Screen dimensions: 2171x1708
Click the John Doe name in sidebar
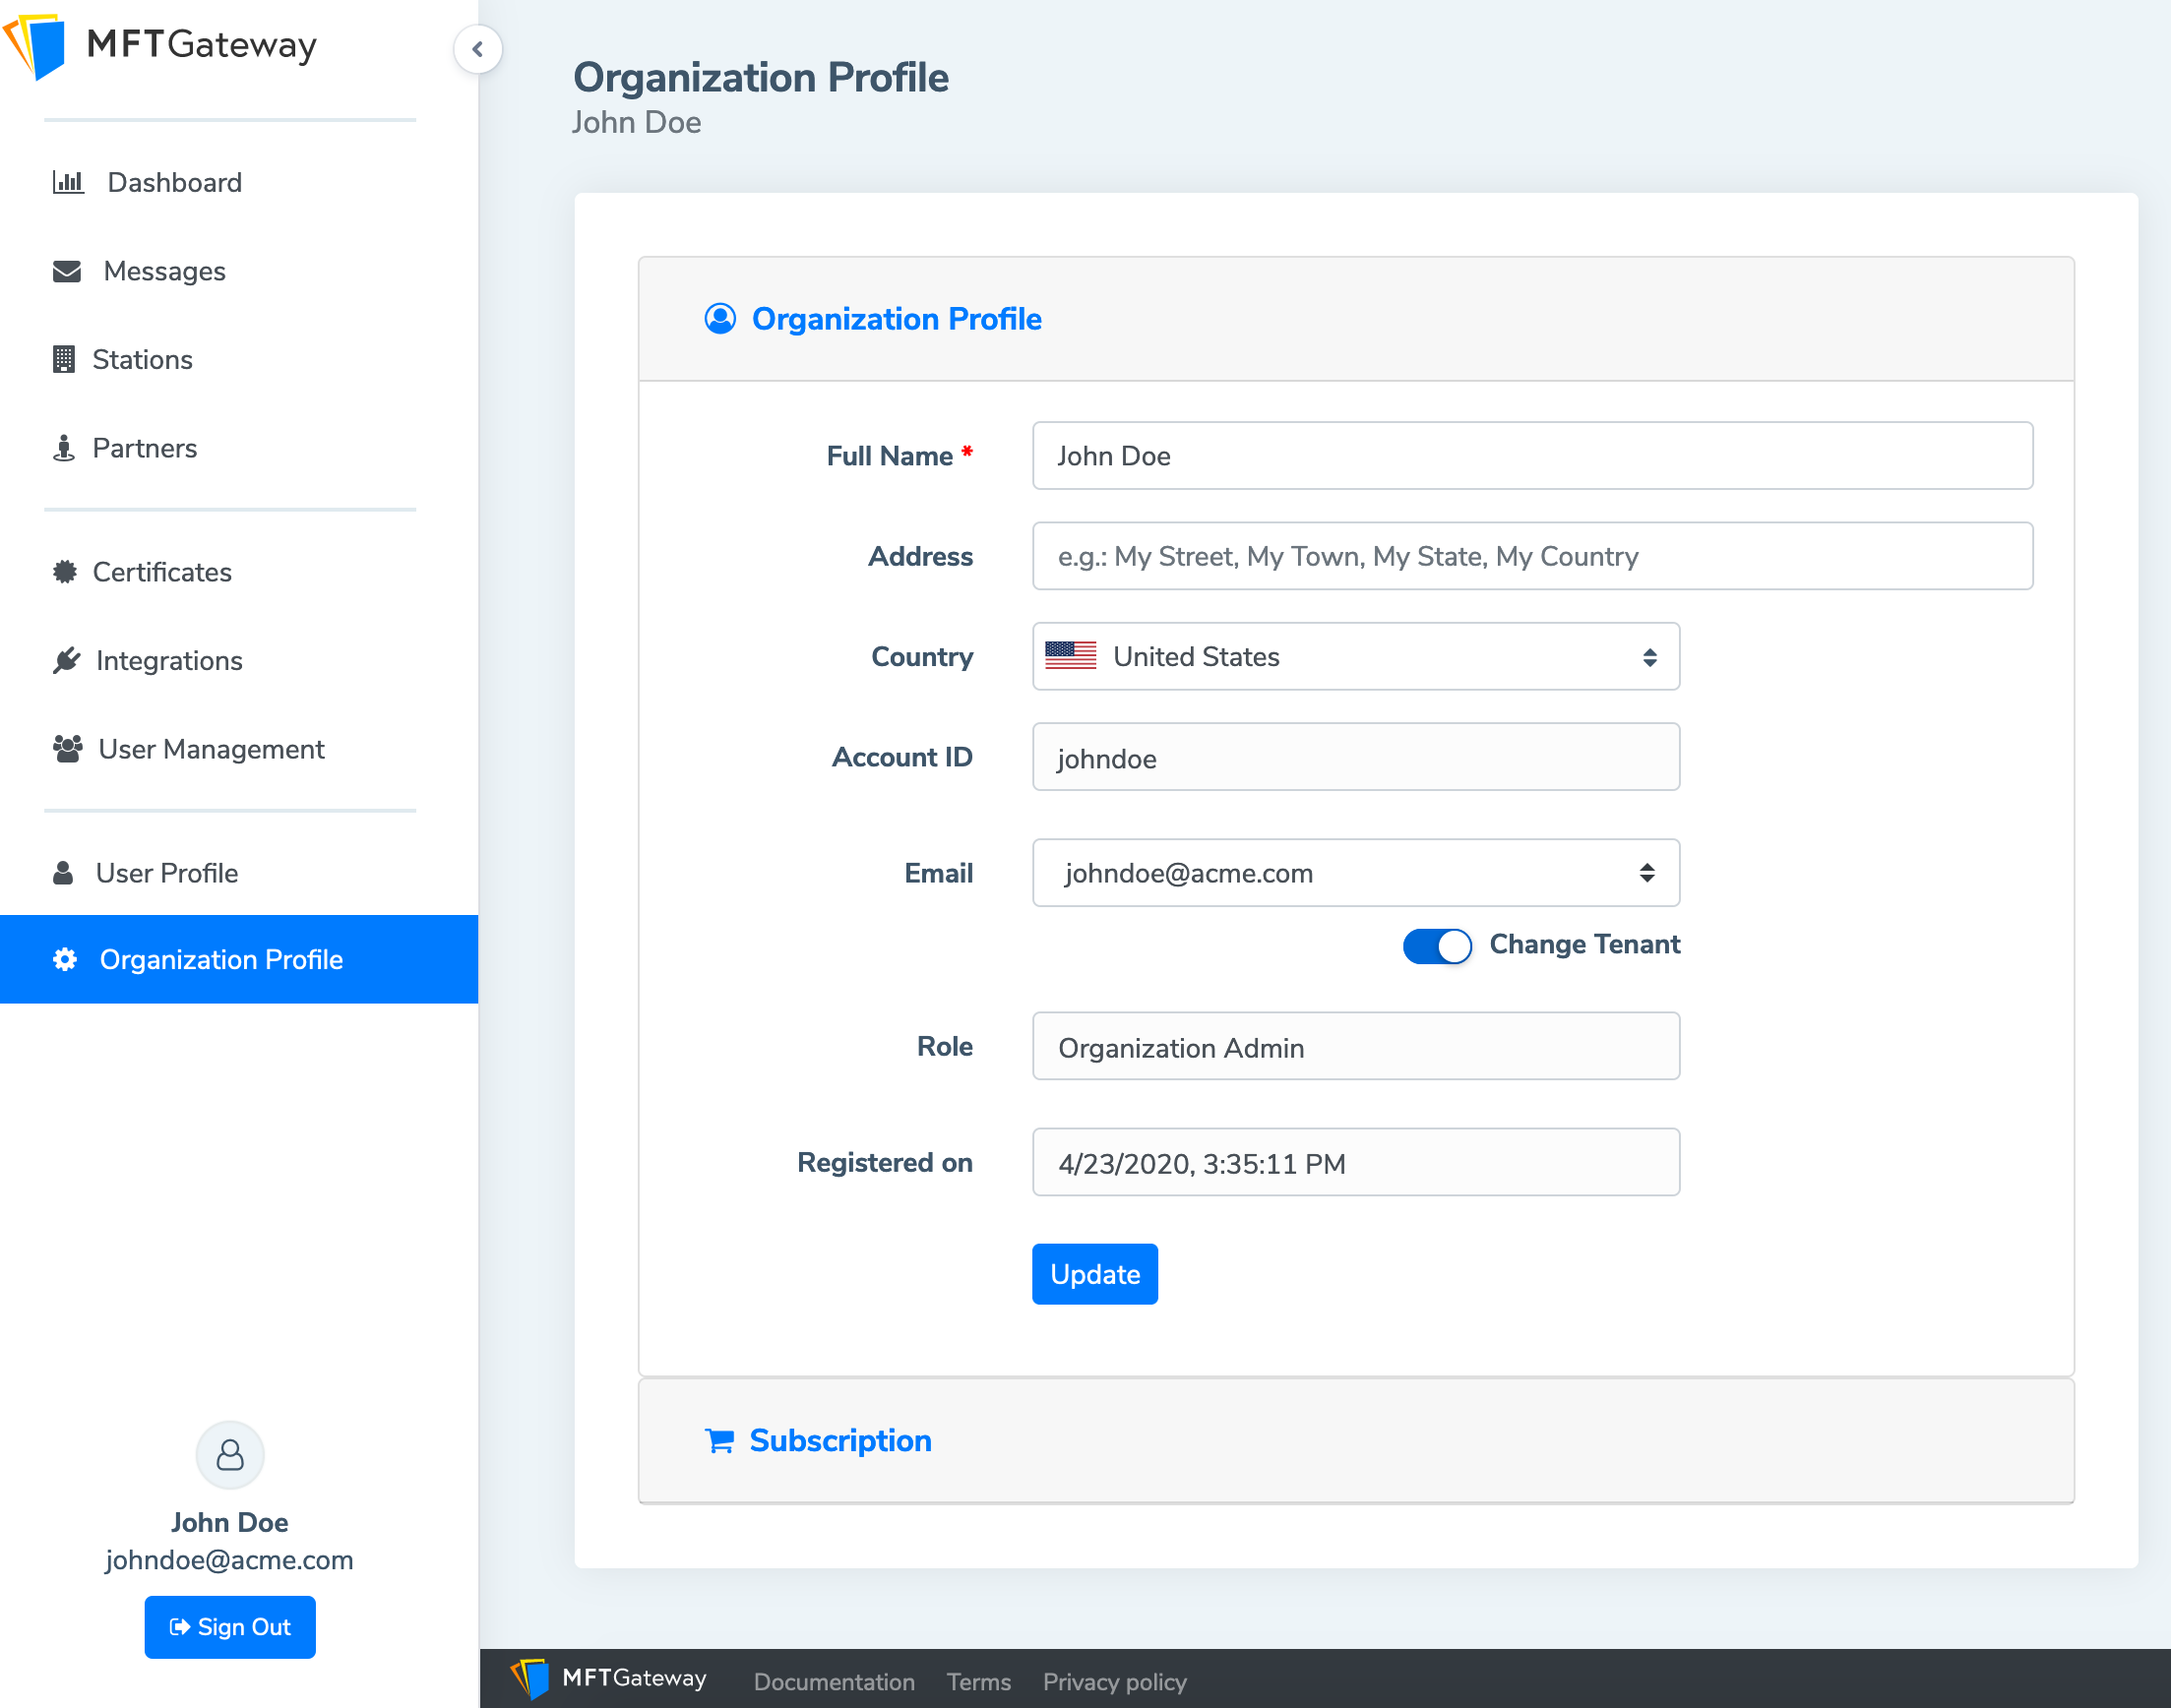[229, 1522]
